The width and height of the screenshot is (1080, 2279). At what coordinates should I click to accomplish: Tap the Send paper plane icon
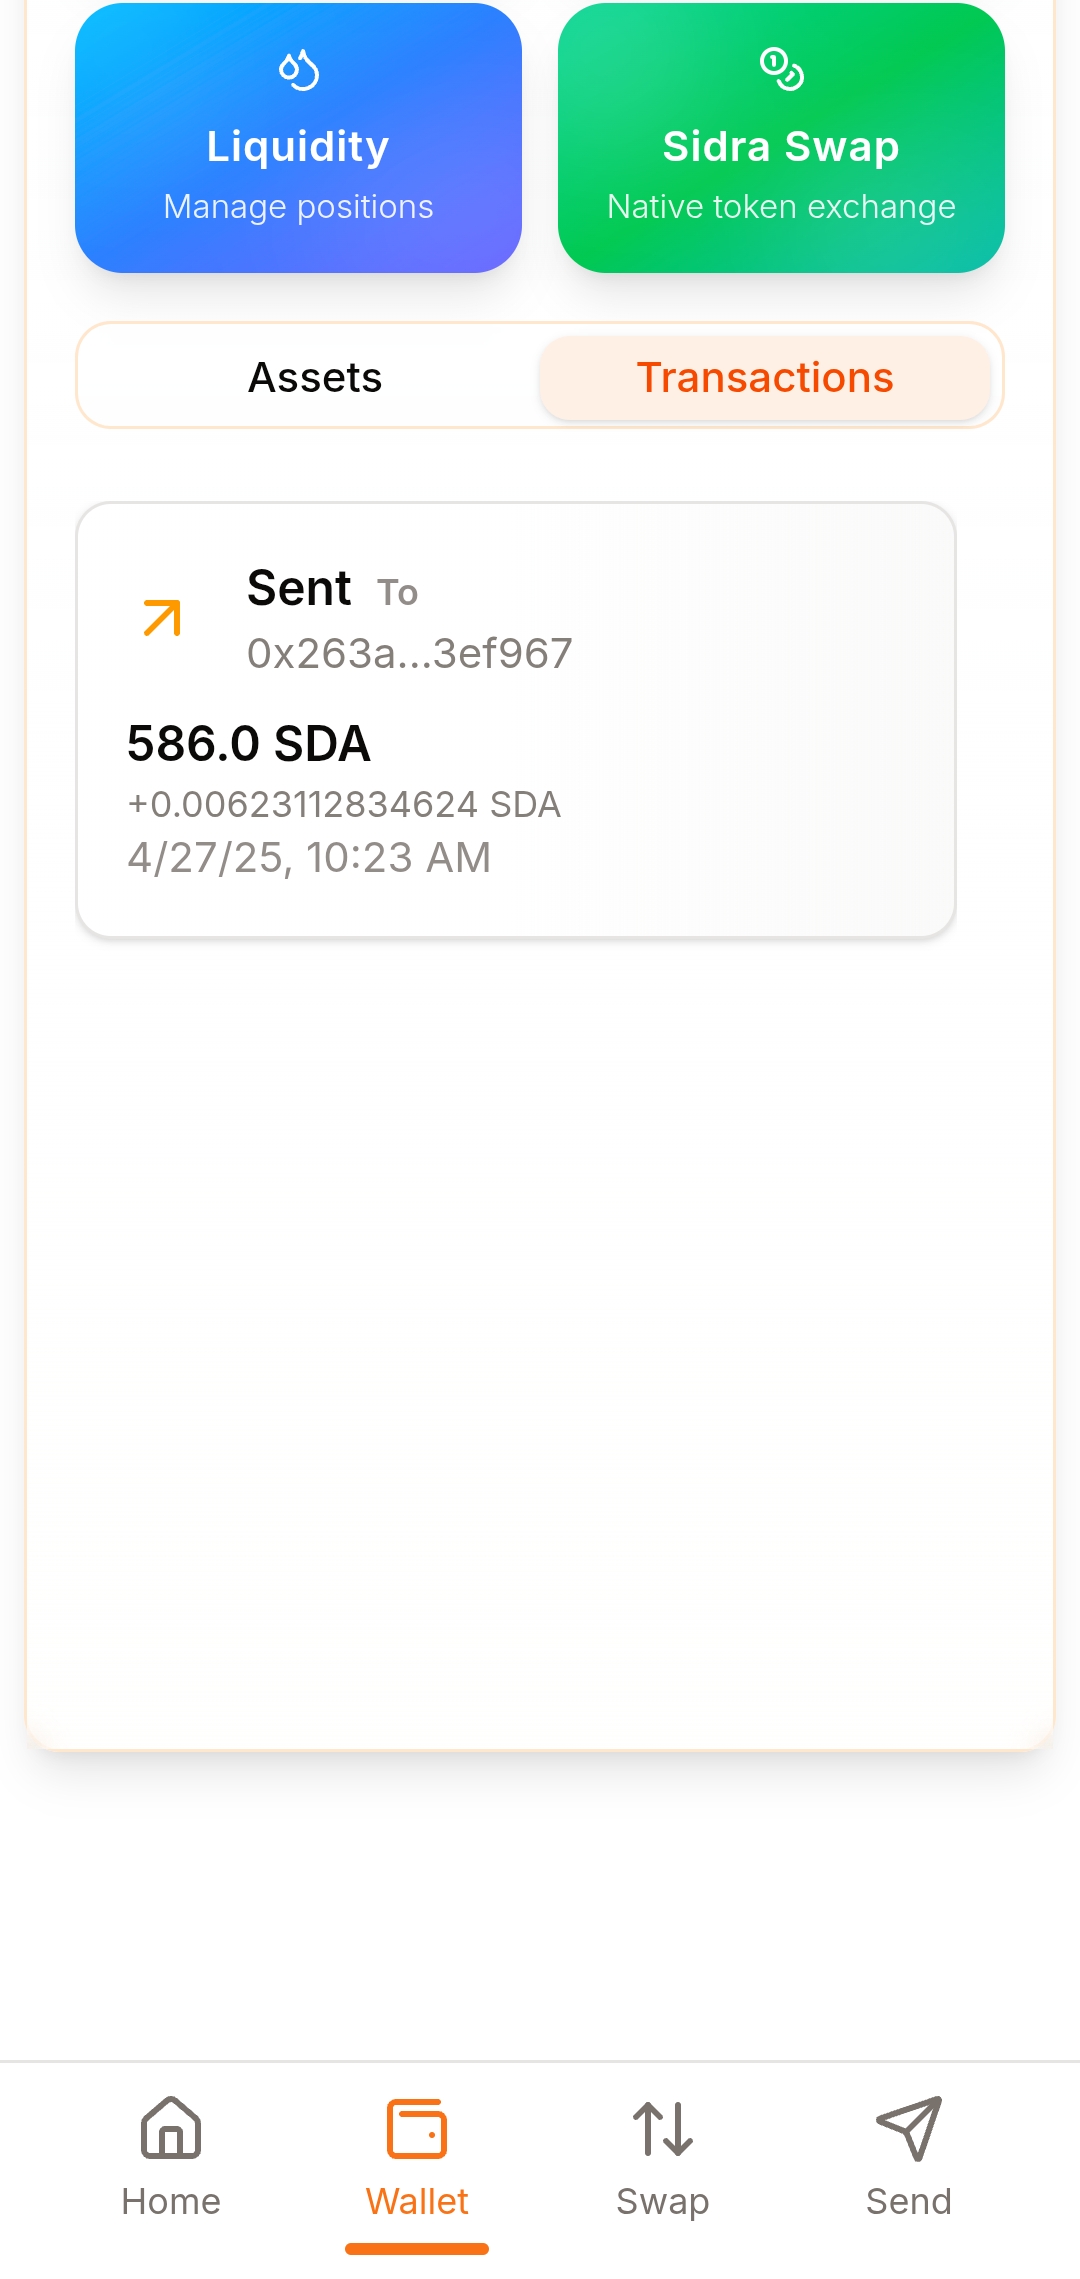pyautogui.click(x=908, y=2127)
